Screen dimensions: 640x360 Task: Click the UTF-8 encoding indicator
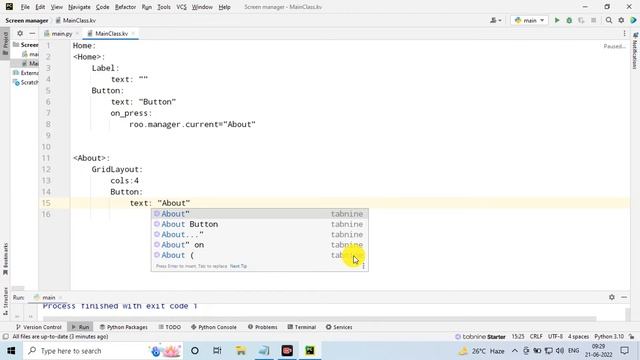coord(555,337)
